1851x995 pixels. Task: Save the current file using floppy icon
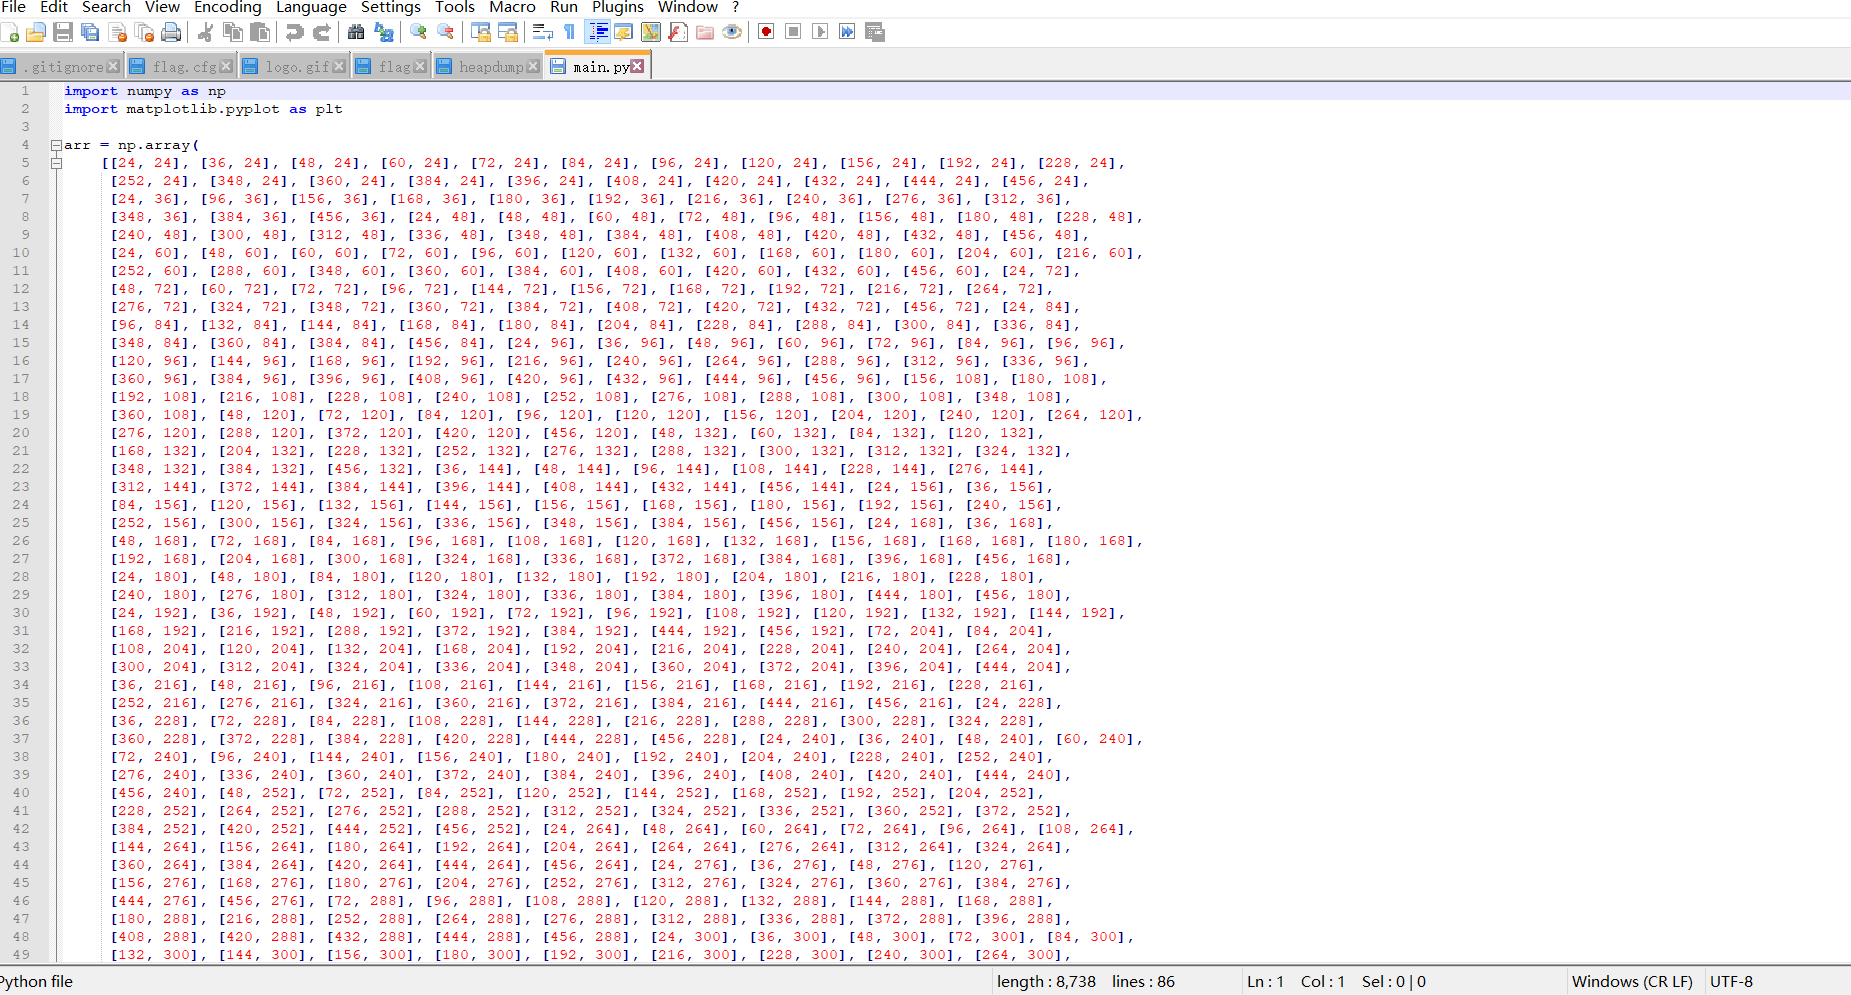pos(63,33)
